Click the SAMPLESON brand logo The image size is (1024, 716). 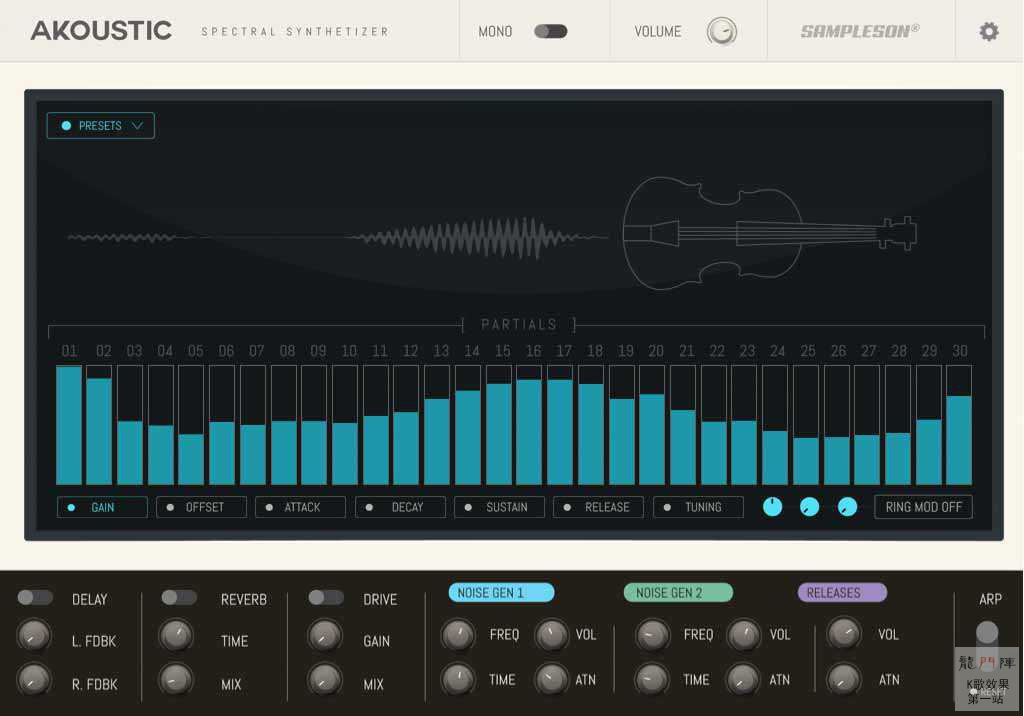pos(860,31)
